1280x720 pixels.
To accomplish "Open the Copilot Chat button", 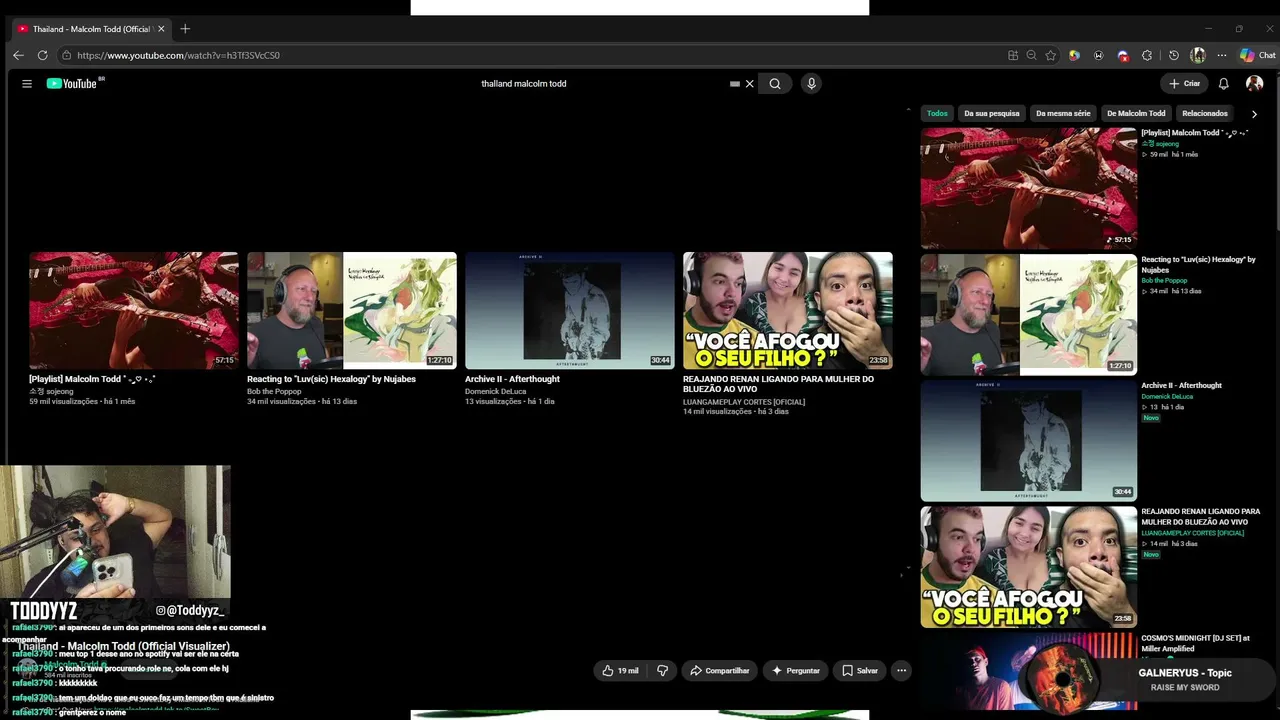I will click(x=1257, y=55).
